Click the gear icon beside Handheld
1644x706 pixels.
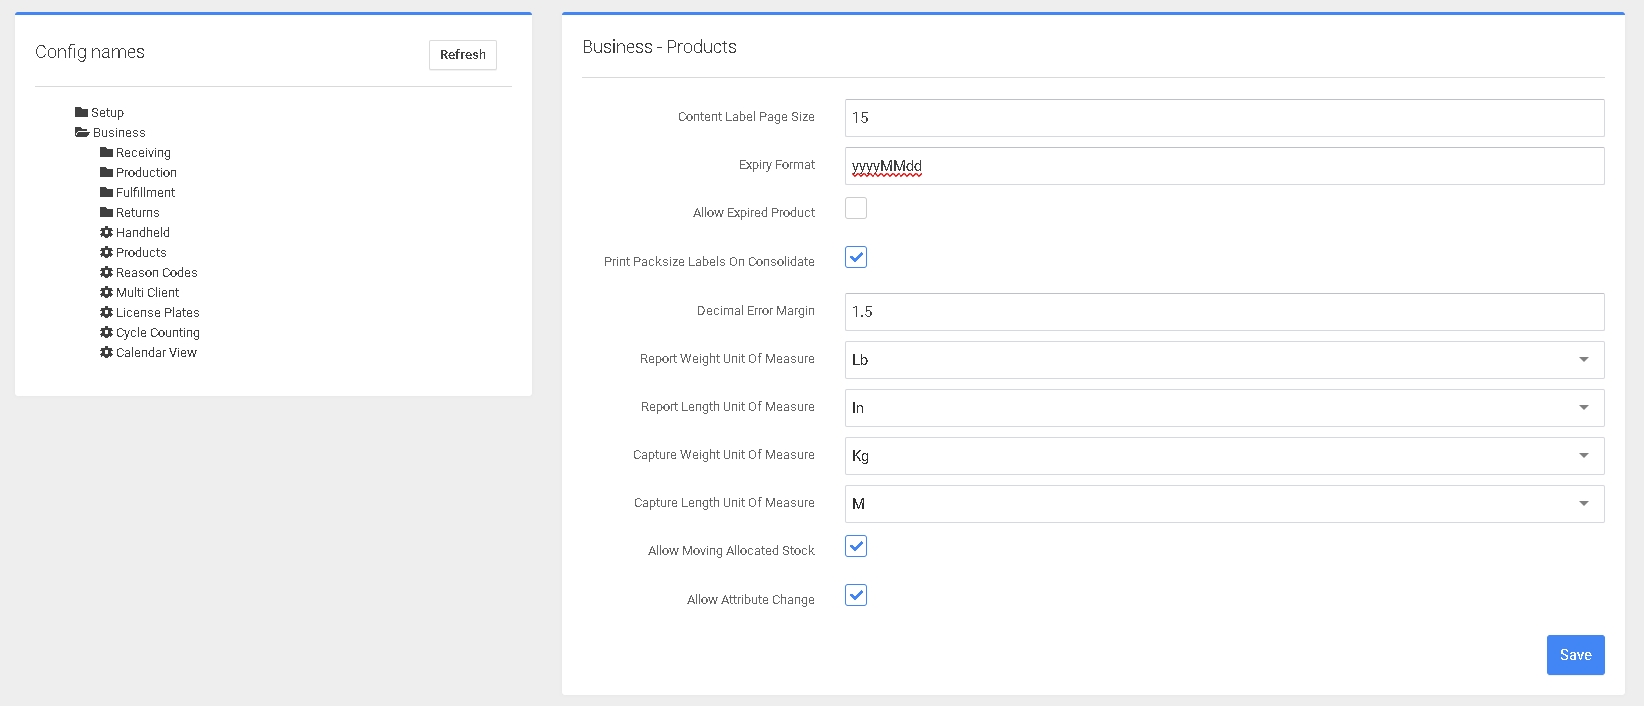click(x=106, y=233)
